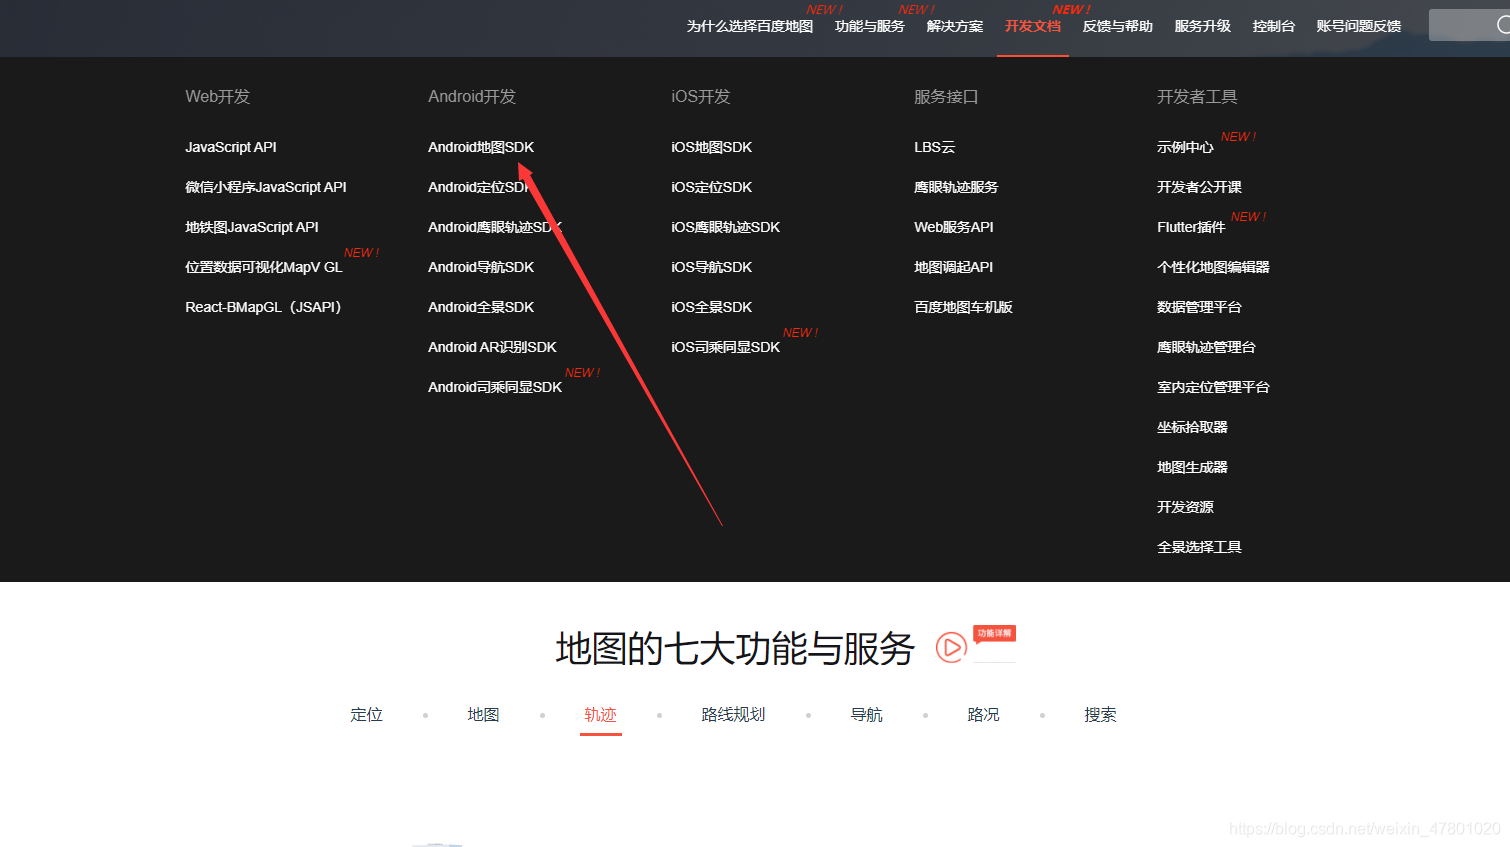Viewport: 1510px width, 847px height.
Task: Open 地图生成器 link
Action: [x=1192, y=467]
